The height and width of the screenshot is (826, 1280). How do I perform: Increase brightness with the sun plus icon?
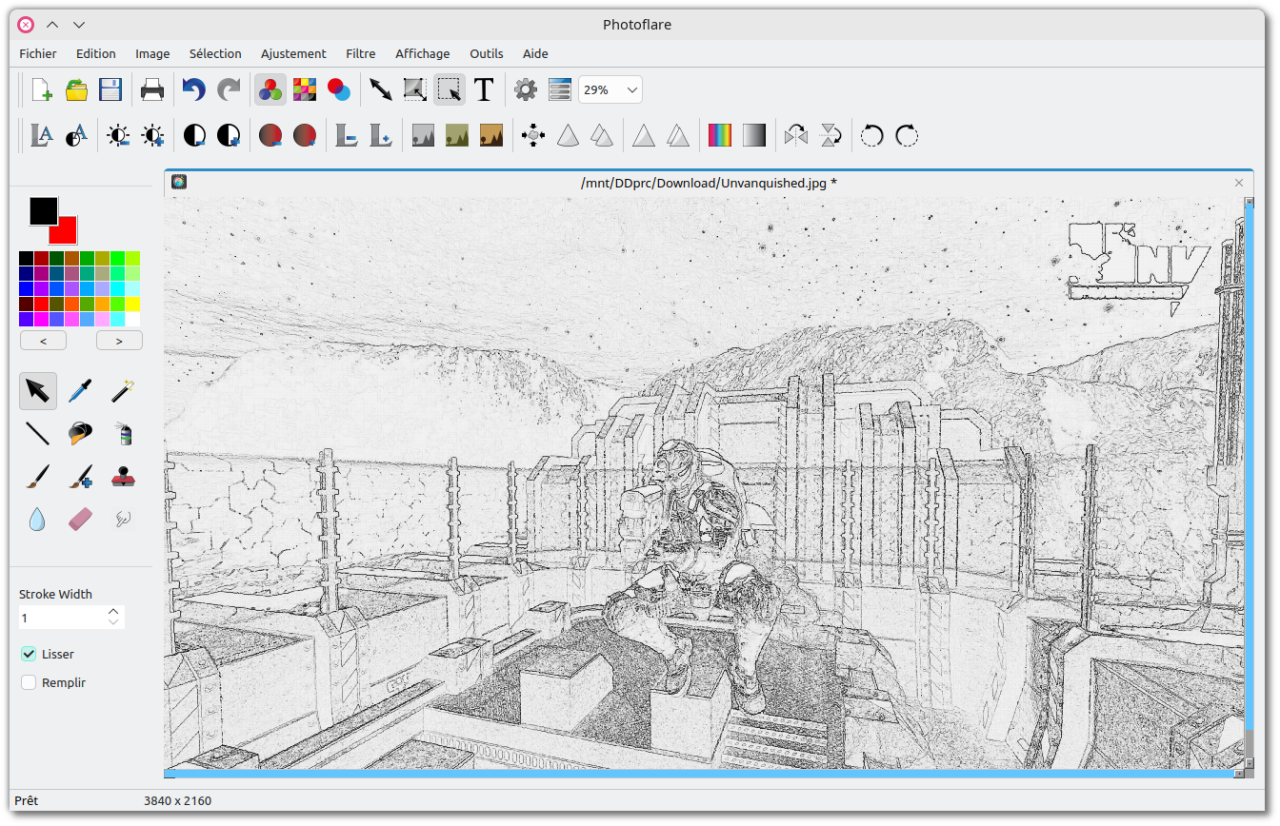point(152,135)
